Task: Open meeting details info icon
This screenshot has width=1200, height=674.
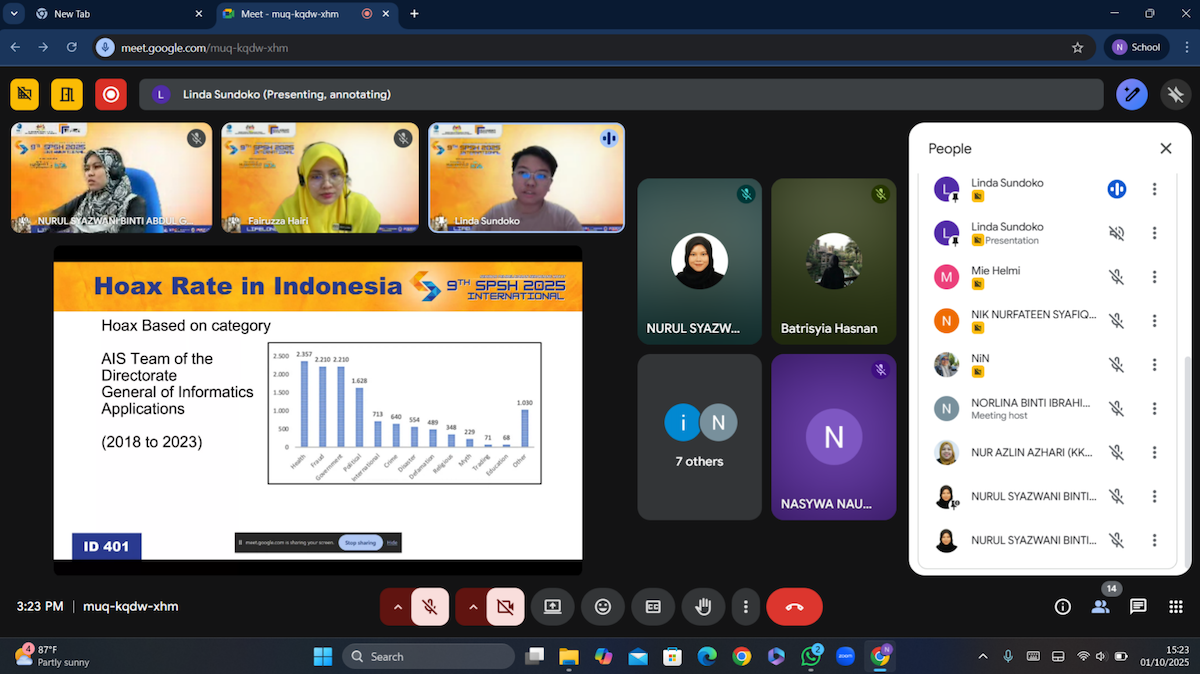Action: point(1063,606)
